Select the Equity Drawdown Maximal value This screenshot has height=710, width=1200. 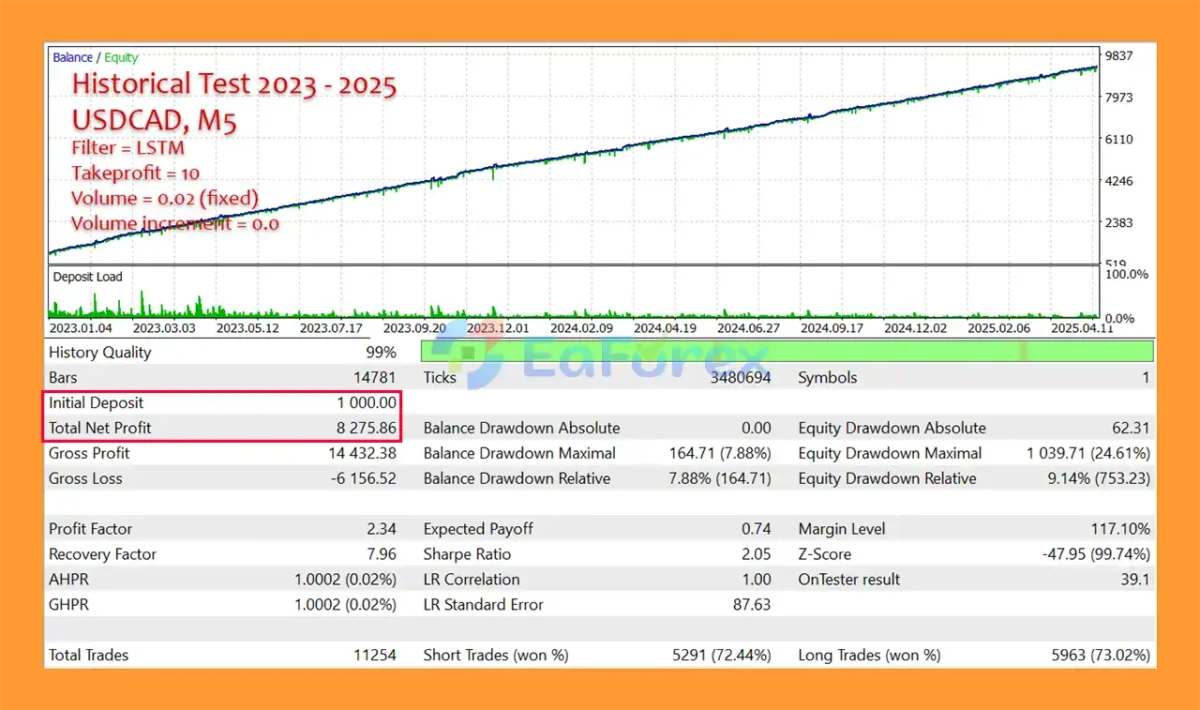tap(1088, 453)
